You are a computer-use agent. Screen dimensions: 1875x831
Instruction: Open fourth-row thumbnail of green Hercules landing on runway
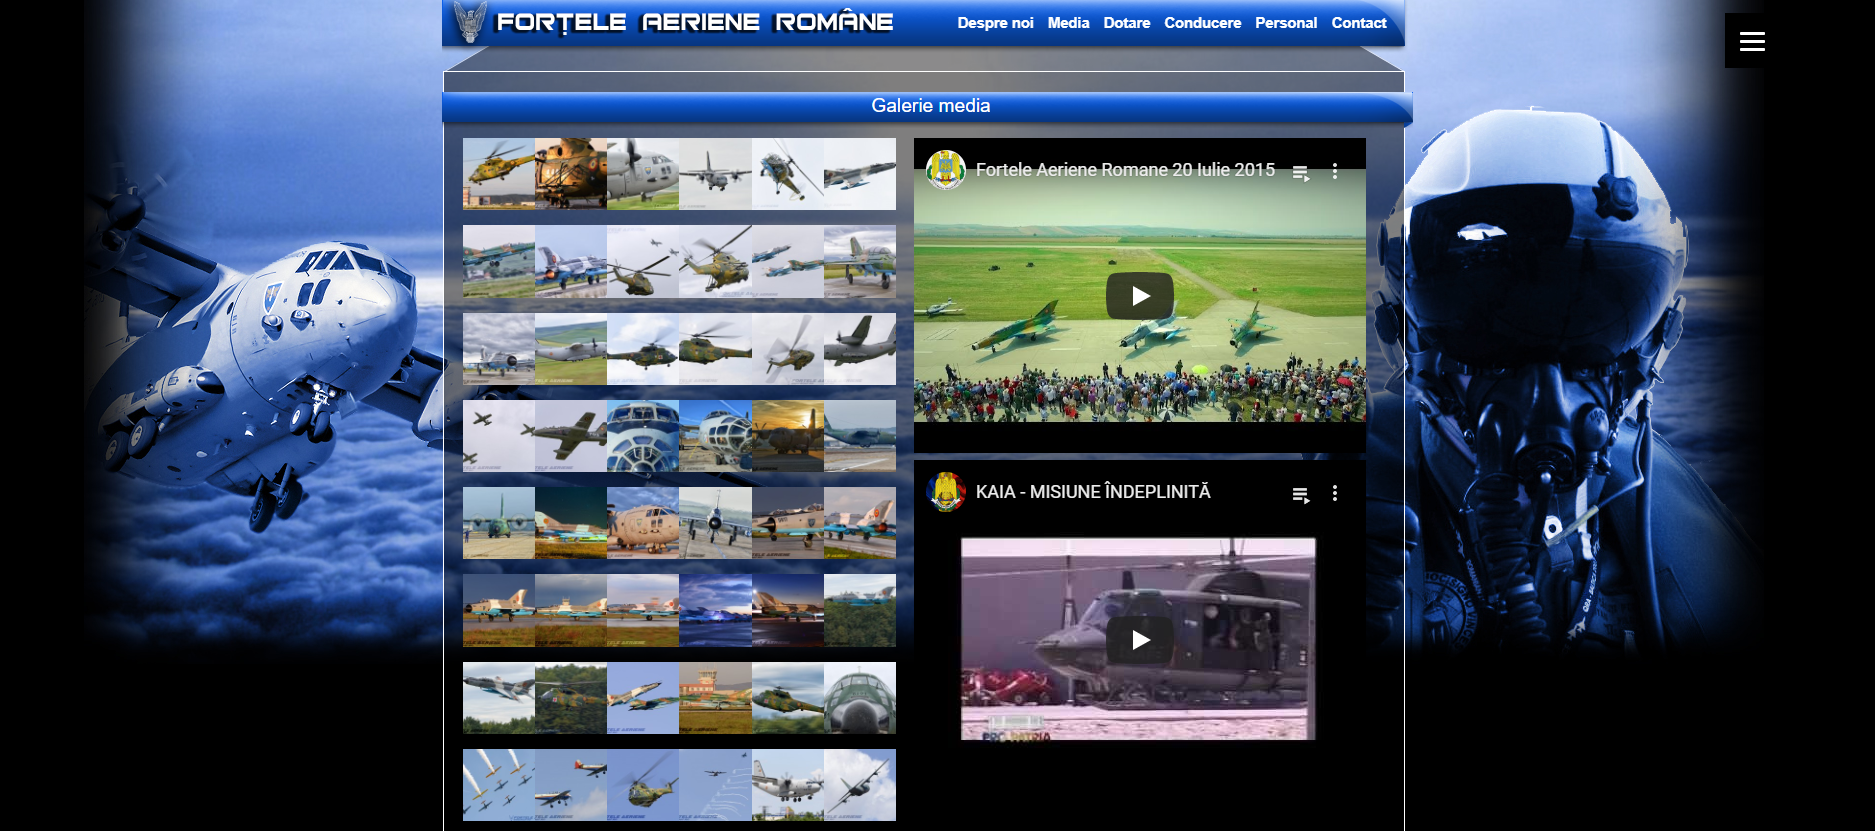[860, 436]
